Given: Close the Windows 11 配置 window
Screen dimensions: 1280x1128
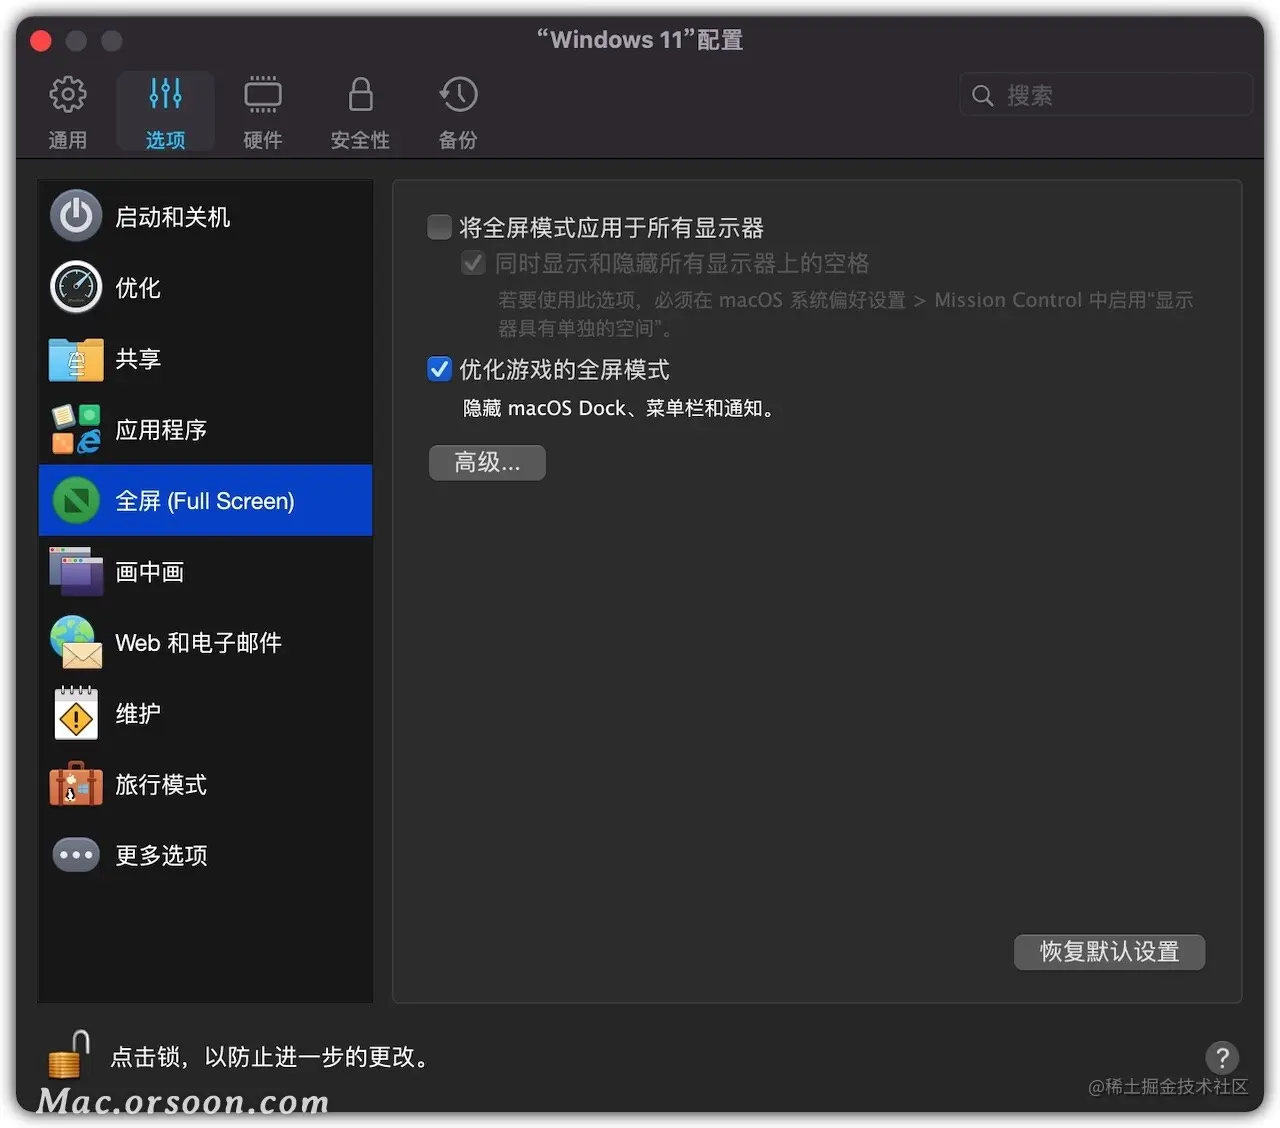Looking at the screenshot, I should point(41,41).
